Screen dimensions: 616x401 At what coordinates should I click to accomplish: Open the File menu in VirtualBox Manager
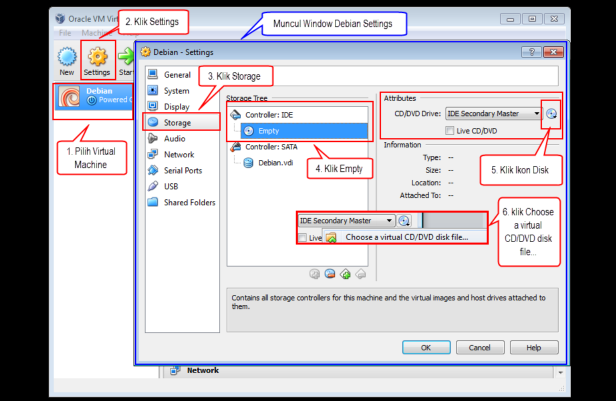[65, 33]
